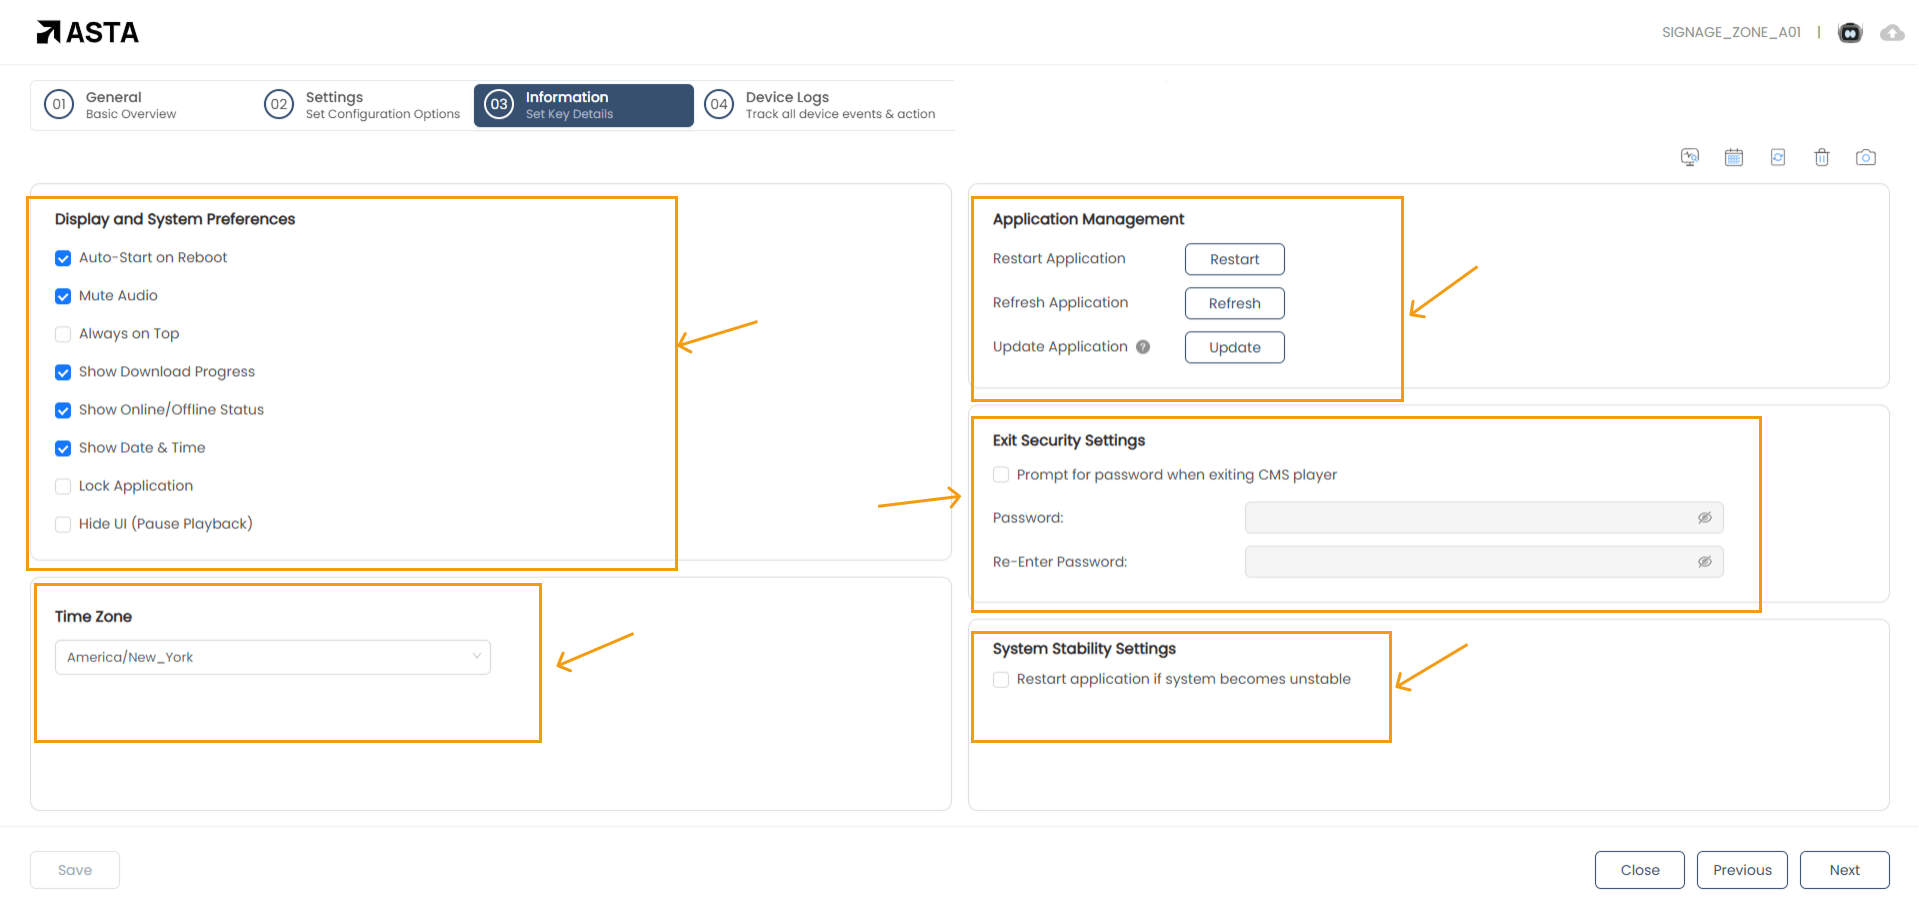Reveal Password field using eye icon
This screenshot has height=911, width=1919.
(x=1704, y=518)
